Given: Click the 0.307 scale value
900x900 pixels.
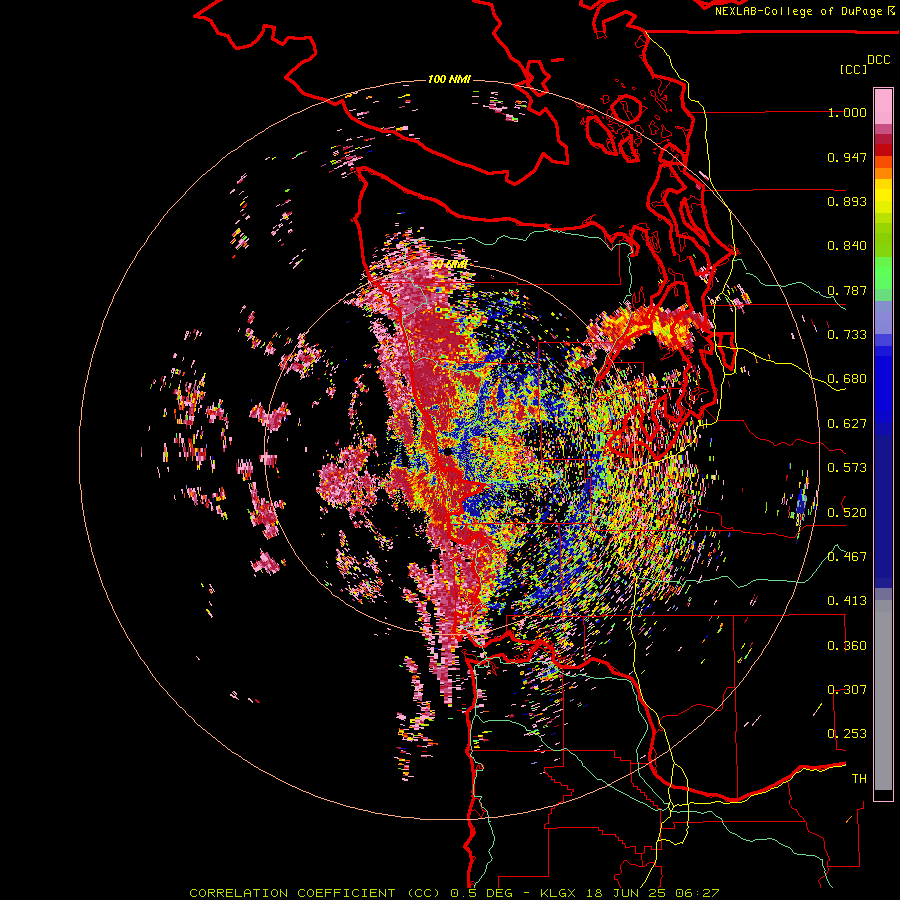Looking at the screenshot, I should (x=847, y=689).
